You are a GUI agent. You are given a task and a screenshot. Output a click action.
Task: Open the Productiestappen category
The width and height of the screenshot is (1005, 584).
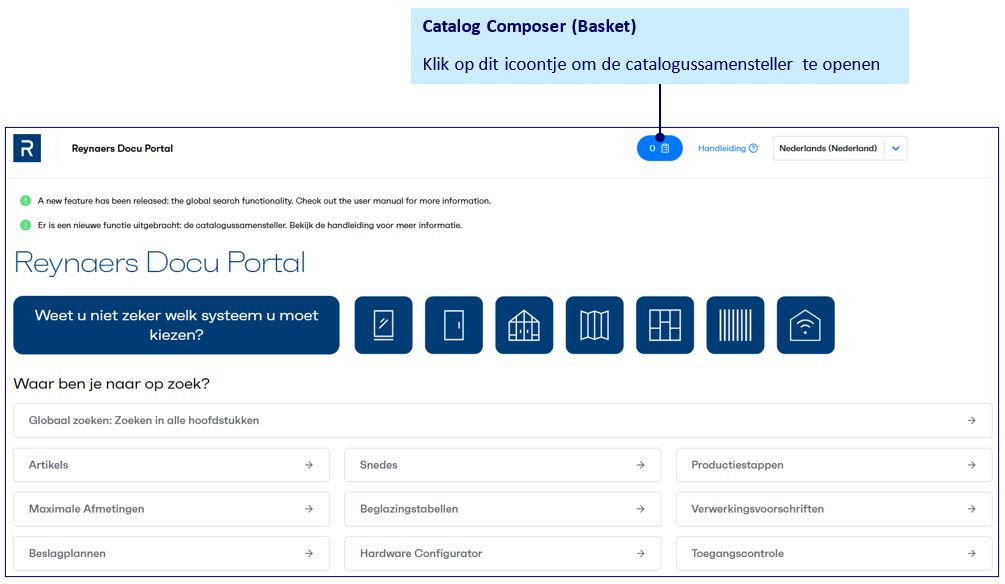(834, 465)
